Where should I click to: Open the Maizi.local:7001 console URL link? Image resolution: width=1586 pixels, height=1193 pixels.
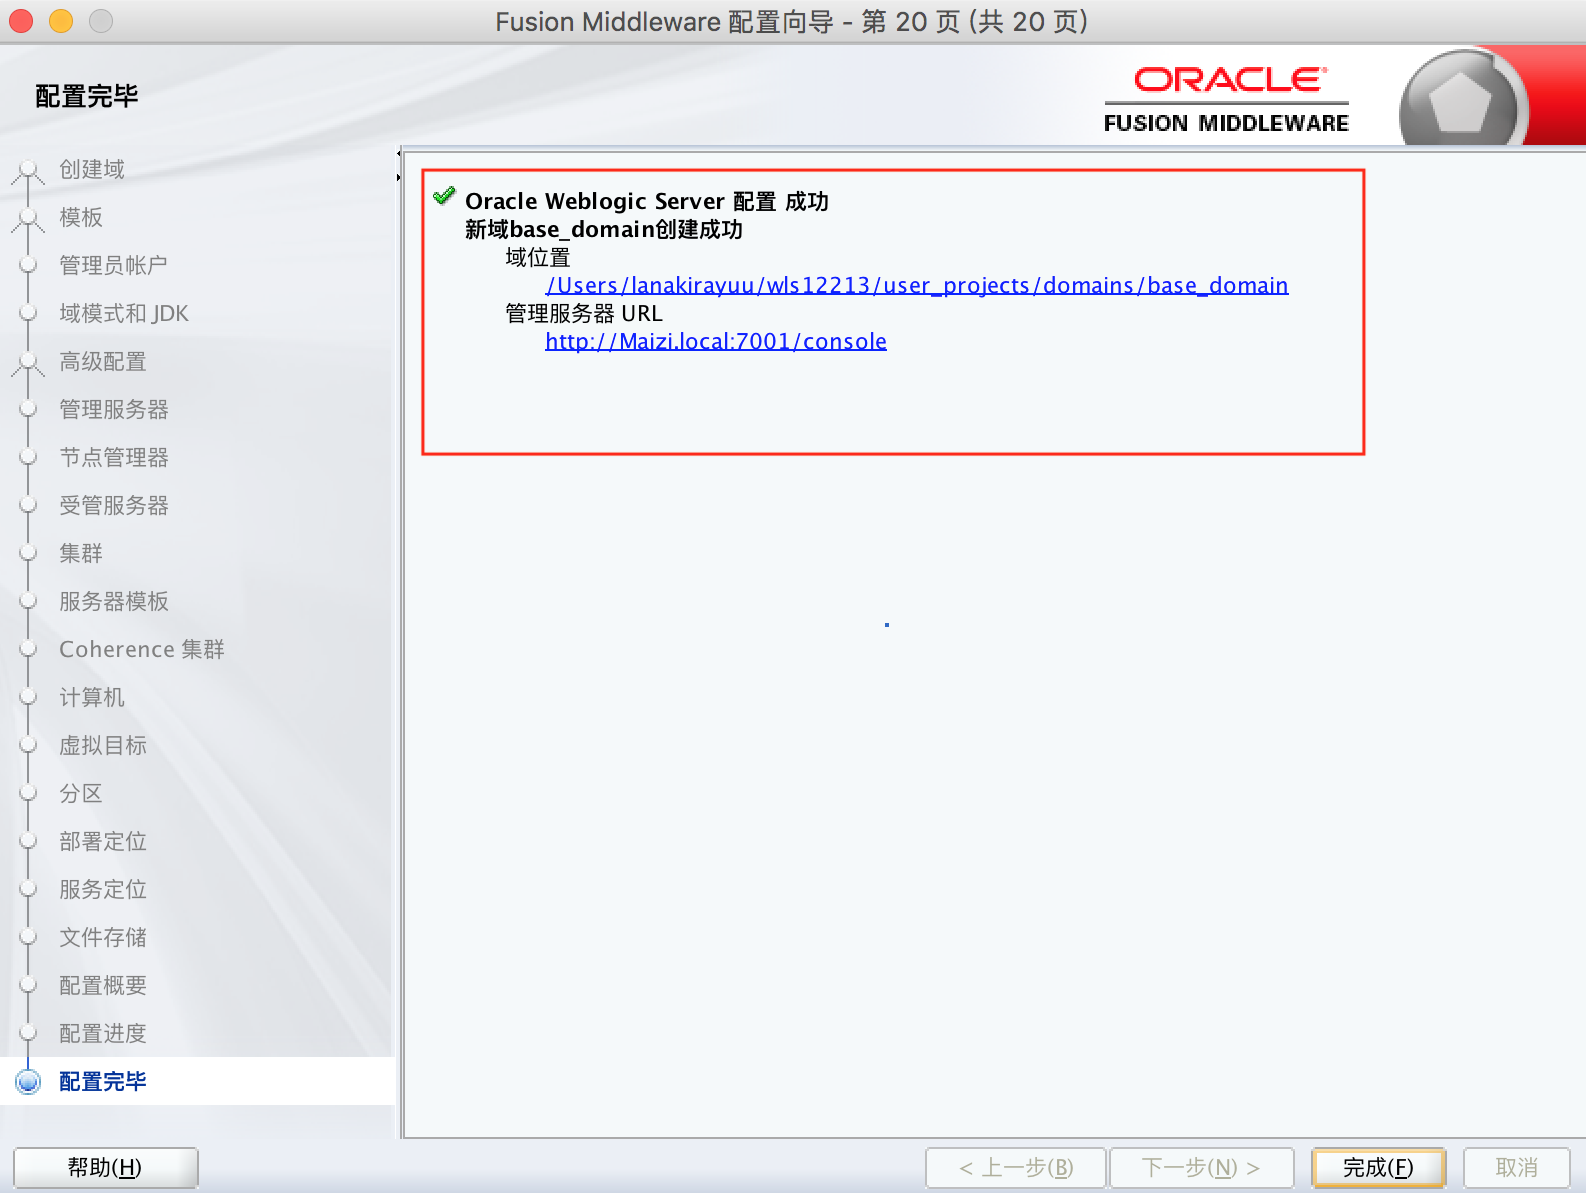pyautogui.click(x=716, y=342)
